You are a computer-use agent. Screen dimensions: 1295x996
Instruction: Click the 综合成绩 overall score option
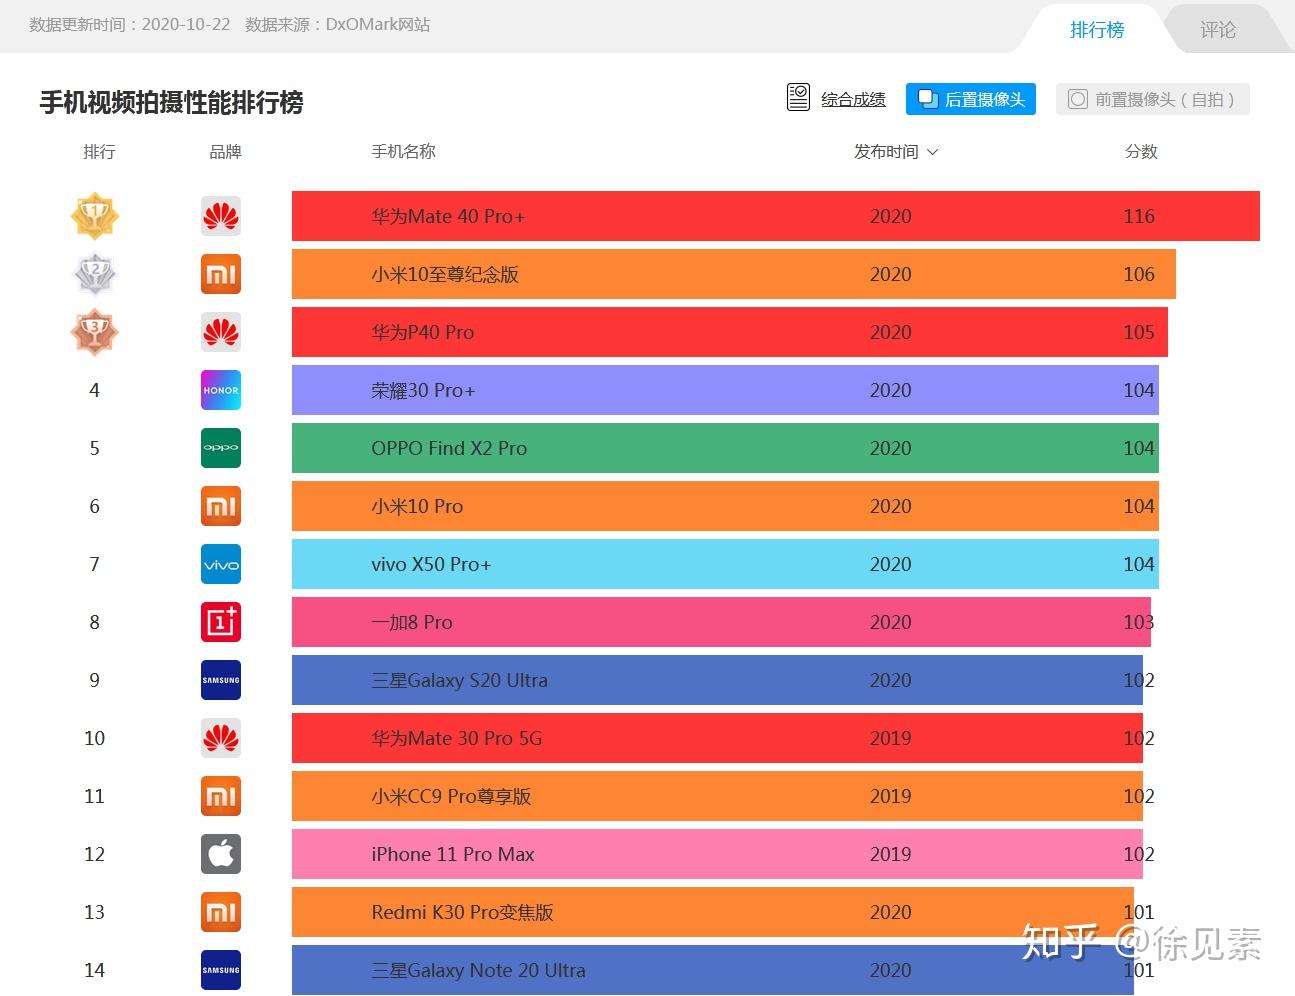pyautogui.click(x=838, y=99)
